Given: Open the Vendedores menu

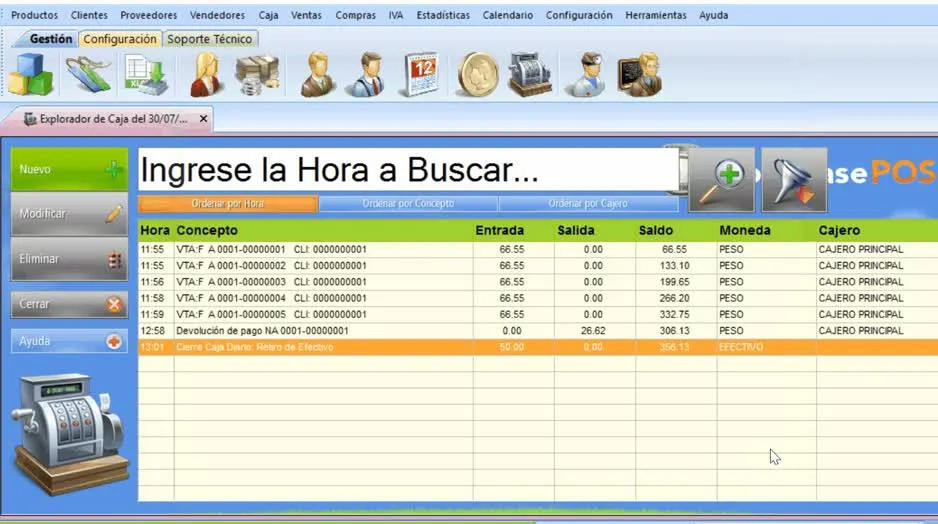Looking at the screenshot, I should [217, 15].
